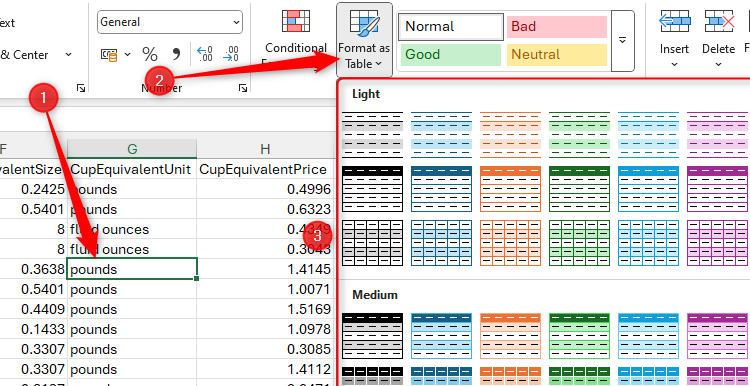Apply Comma Style formatting
Screen dimensions: 750x386
(x=176, y=55)
